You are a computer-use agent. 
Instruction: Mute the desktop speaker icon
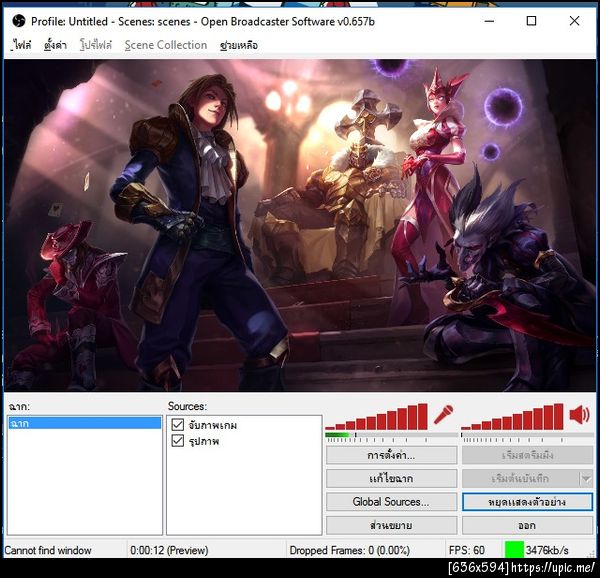pos(580,415)
